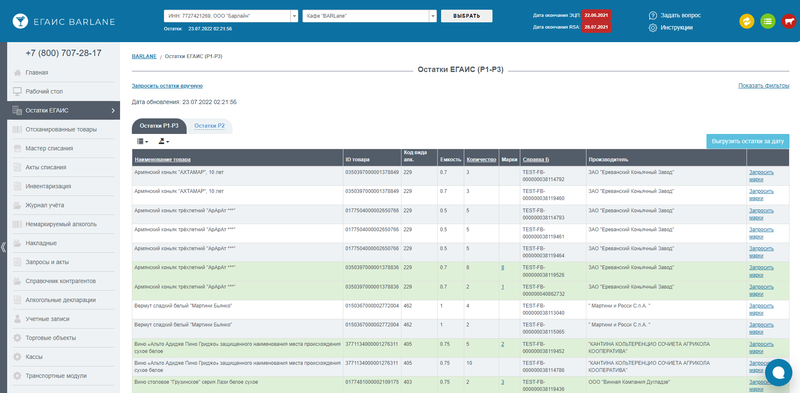
Task: Open the Инструкции link
Action: coord(677,28)
